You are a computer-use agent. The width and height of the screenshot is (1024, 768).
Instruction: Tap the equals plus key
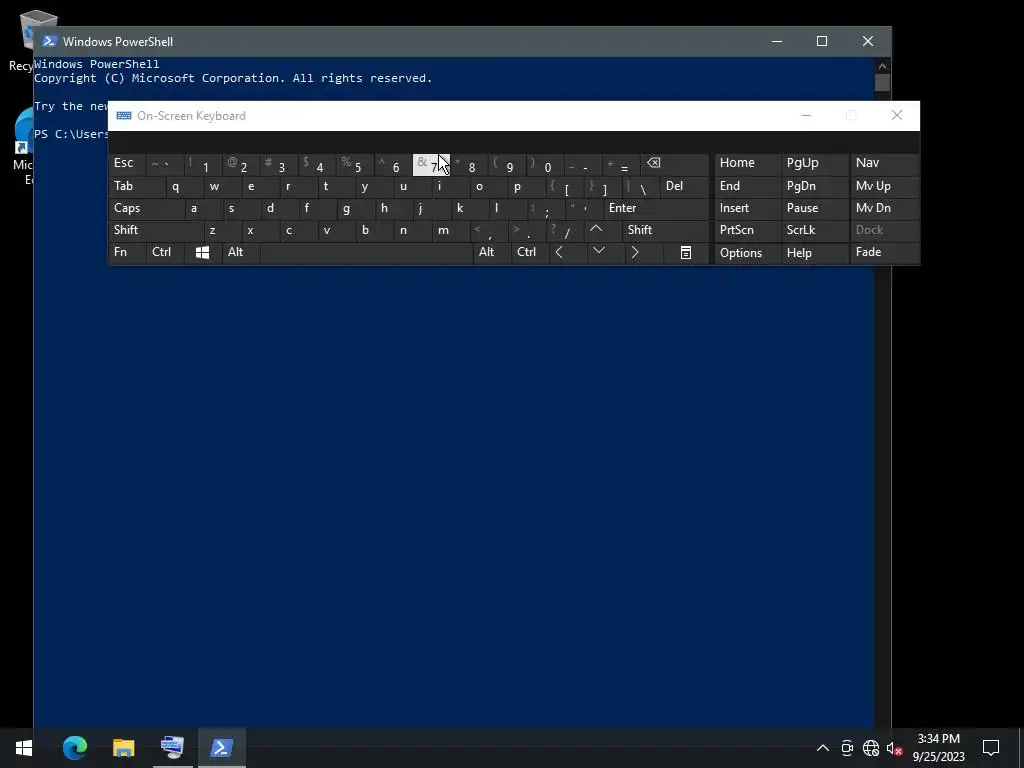click(x=622, y=164)
